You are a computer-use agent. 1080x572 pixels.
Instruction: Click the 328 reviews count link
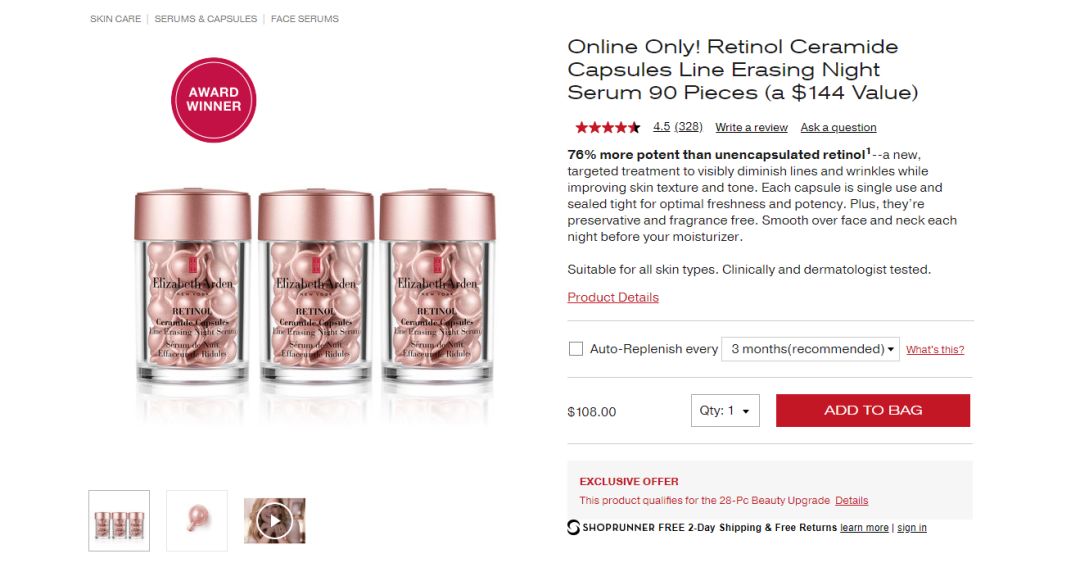(x=688, y=127)
